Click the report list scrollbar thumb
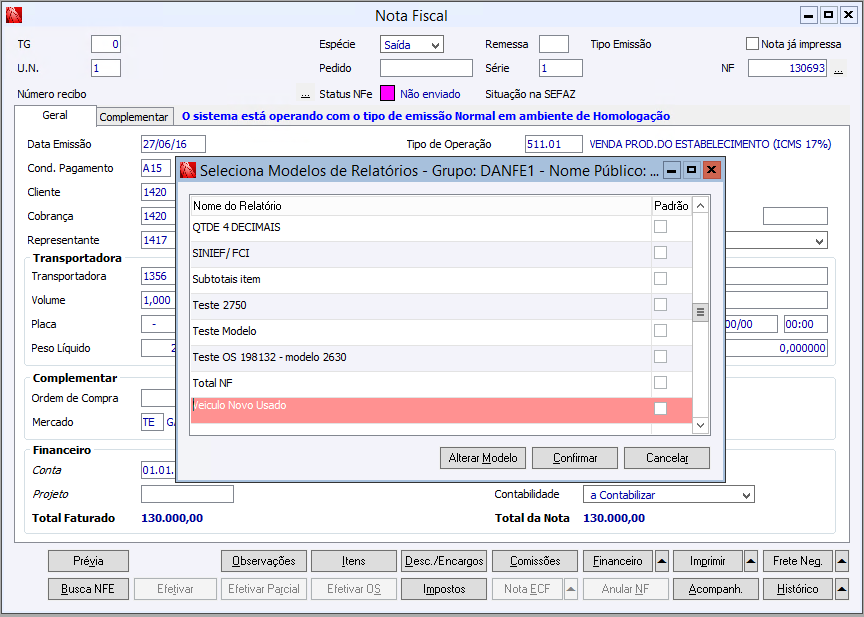The width and height of the screenshot is (864, 617). (700, 312)
